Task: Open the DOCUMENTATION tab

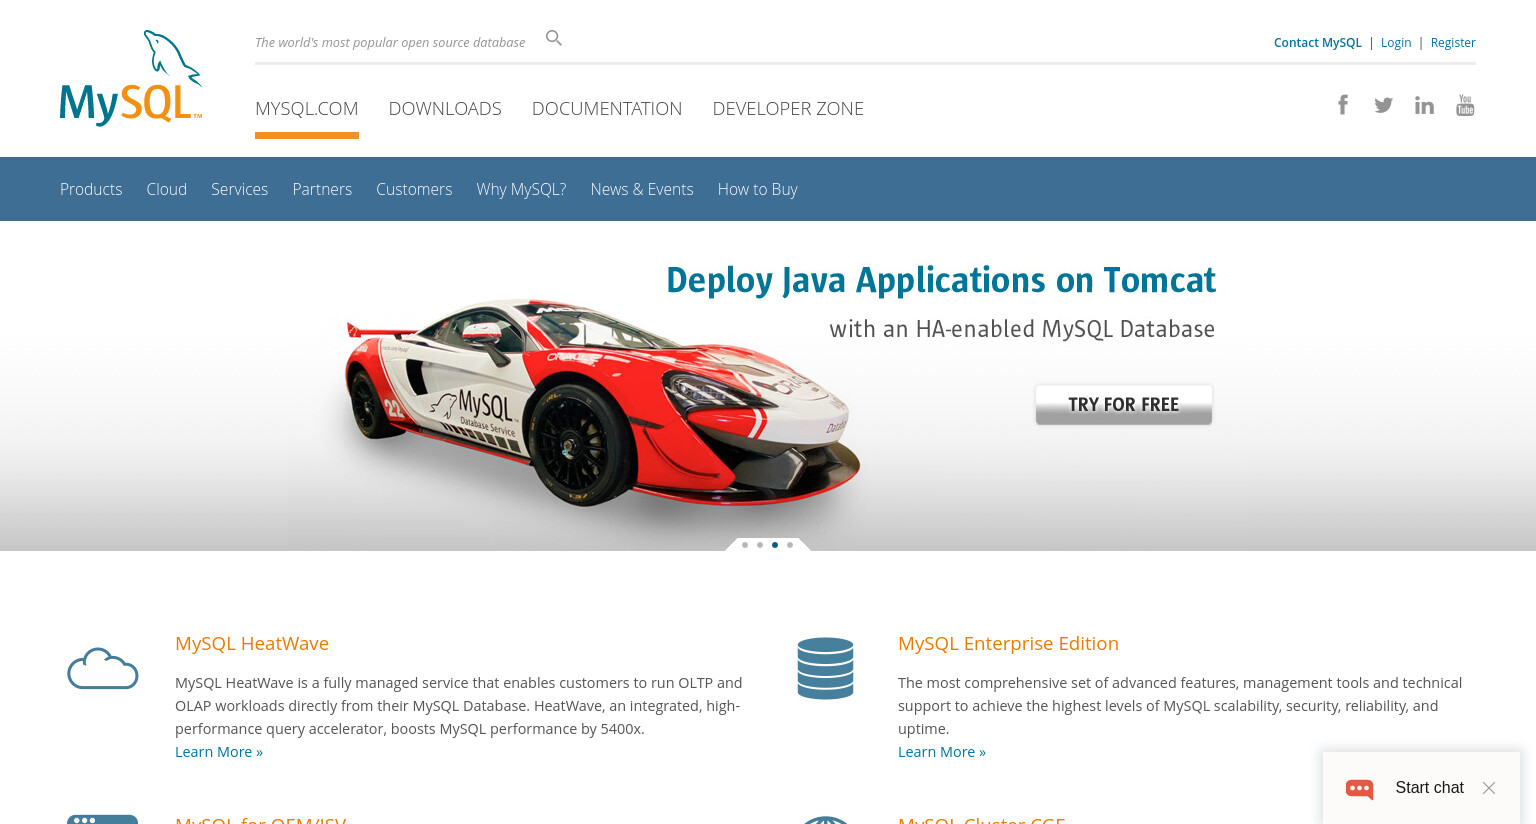Action: tap(607, 108)
